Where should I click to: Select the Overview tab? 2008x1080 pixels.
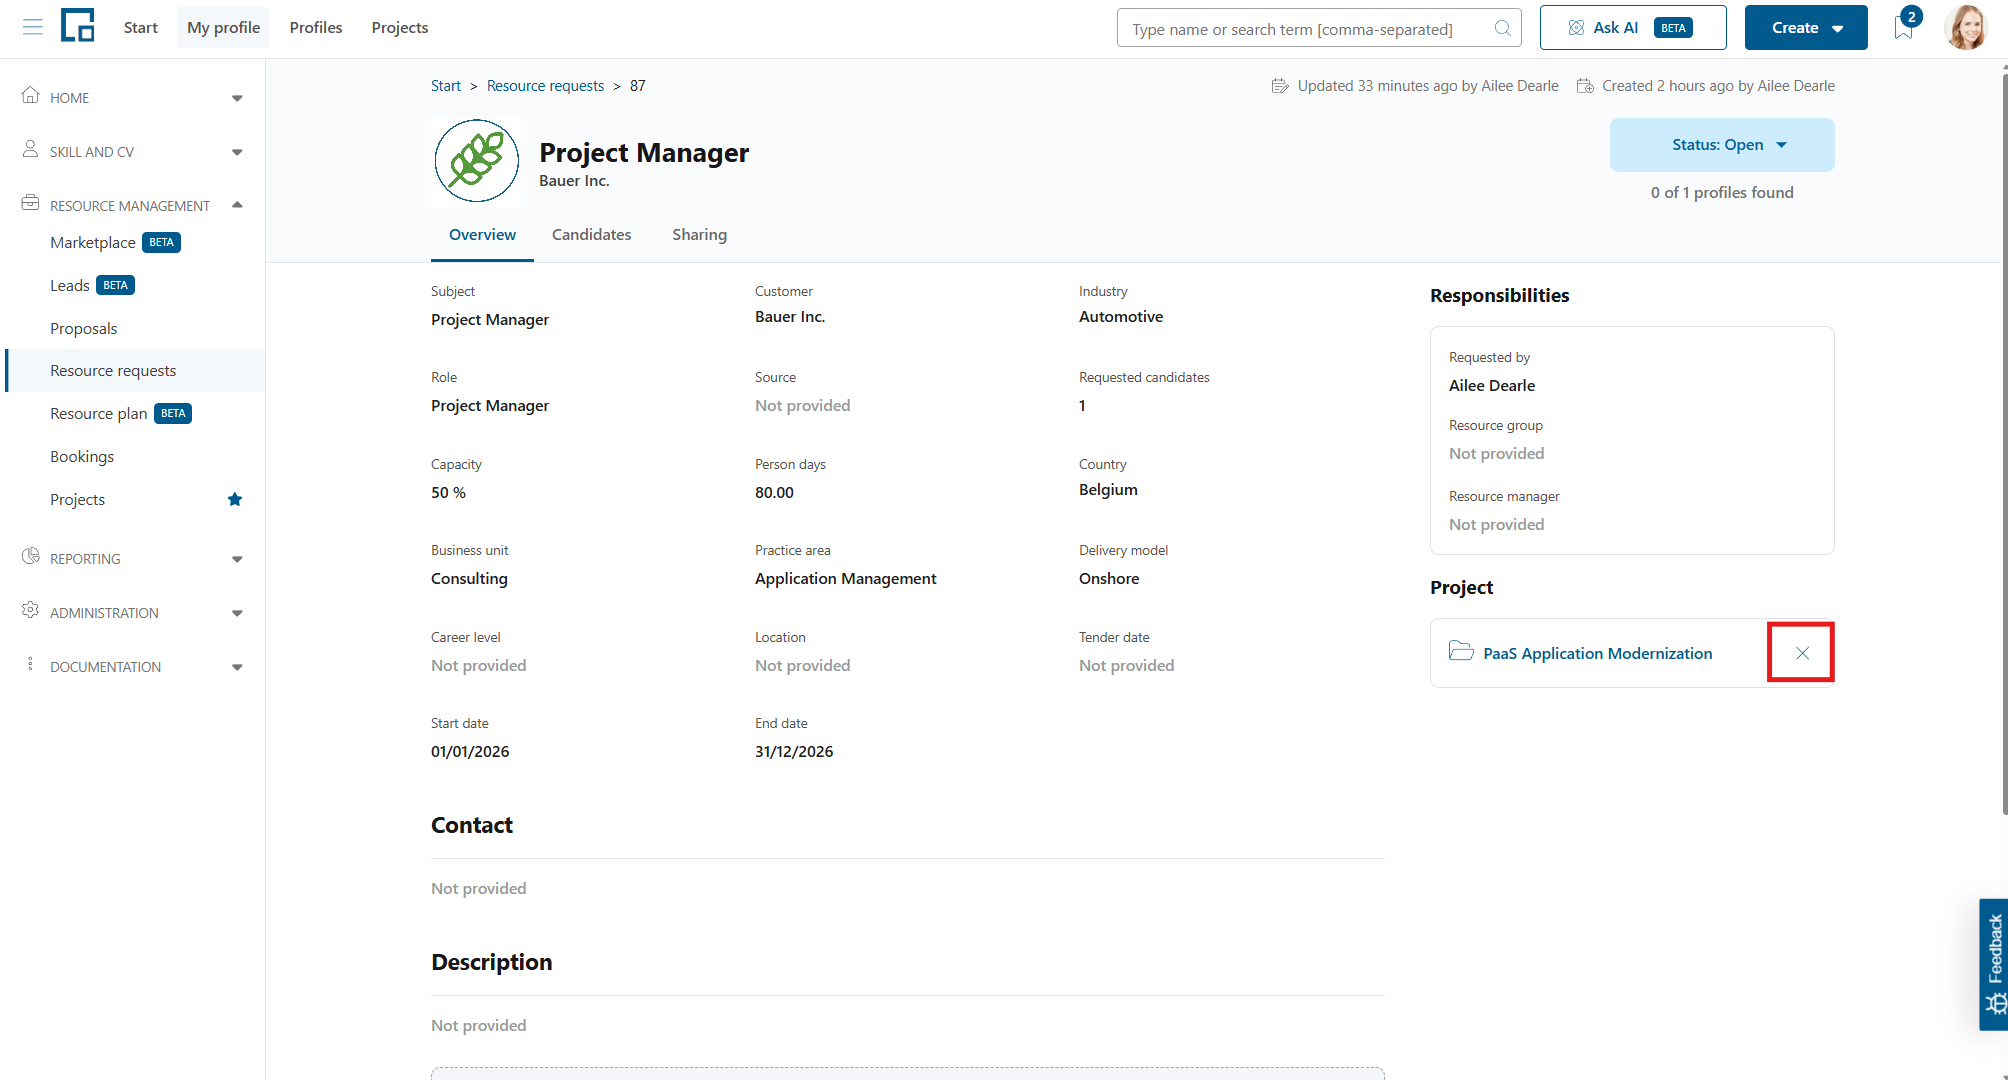[482, 235]
